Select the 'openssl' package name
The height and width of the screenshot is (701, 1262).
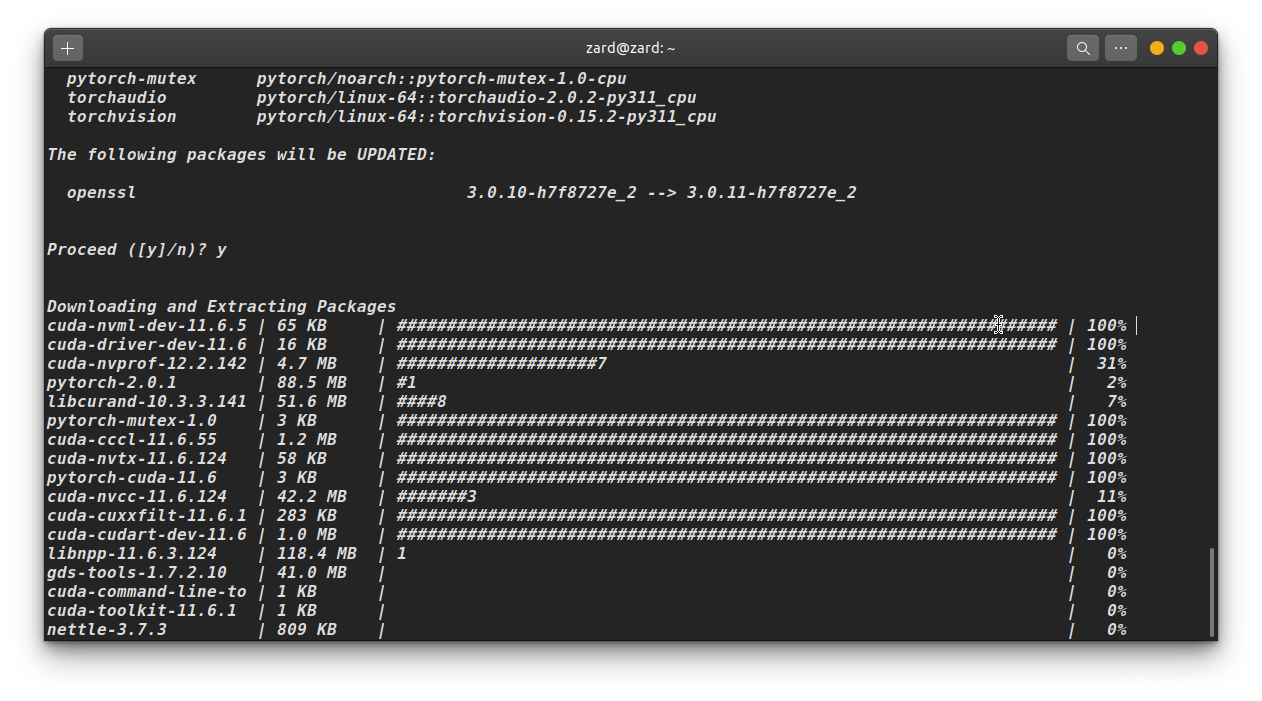click(x=102, y=193)
